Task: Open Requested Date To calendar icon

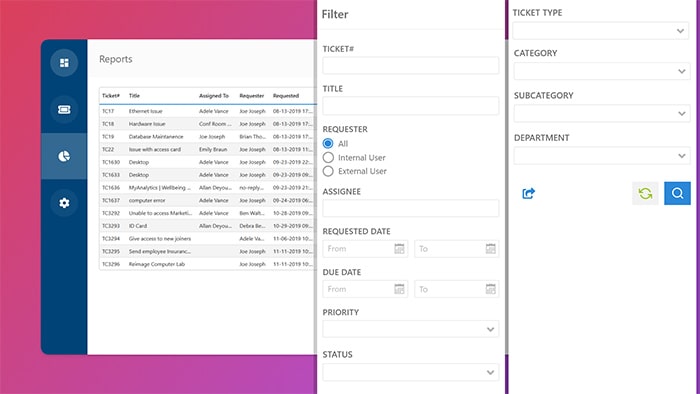Action: [490, 249]
